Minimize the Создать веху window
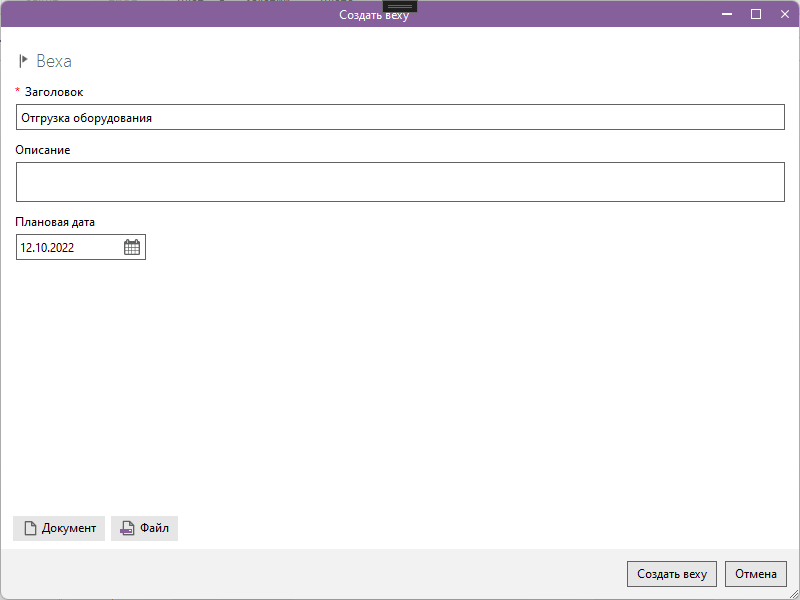 point(727,14)
